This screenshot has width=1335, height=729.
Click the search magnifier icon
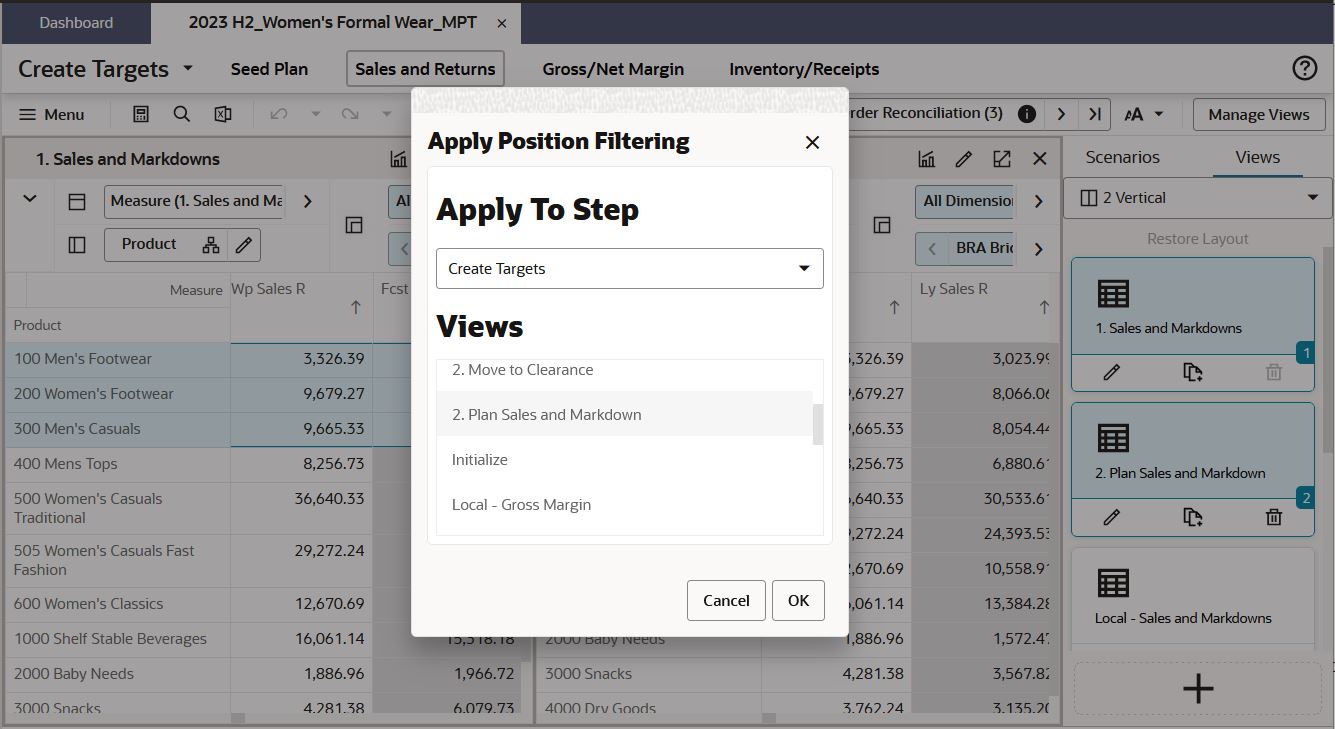pyautogui.click(x=181, y=114)
